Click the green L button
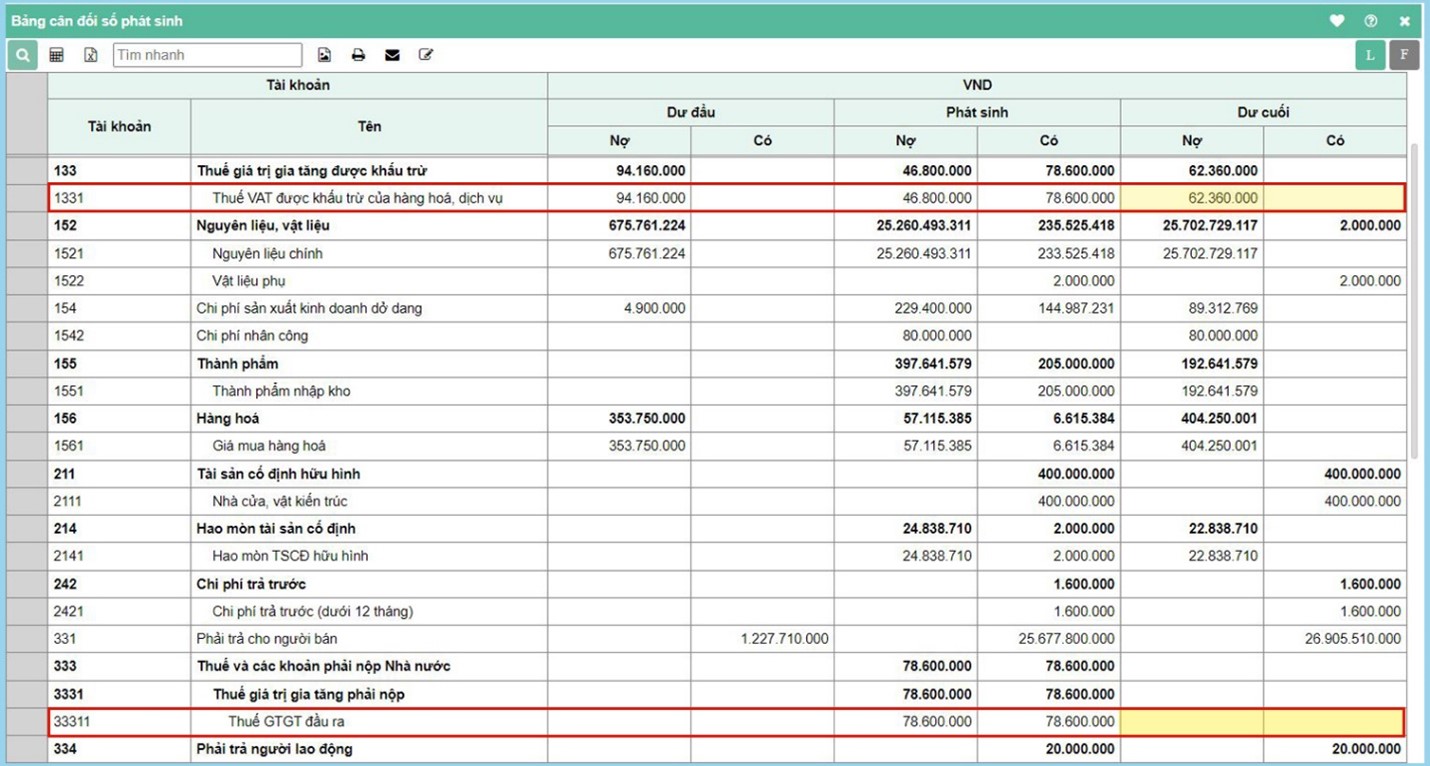 [1370, 55]
